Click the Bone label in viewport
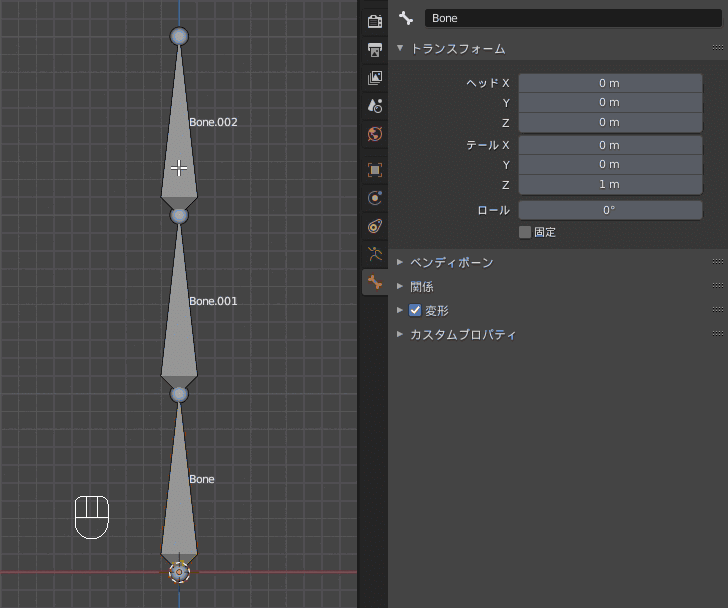Screen dimensions: 728x608 pos(202,479)
